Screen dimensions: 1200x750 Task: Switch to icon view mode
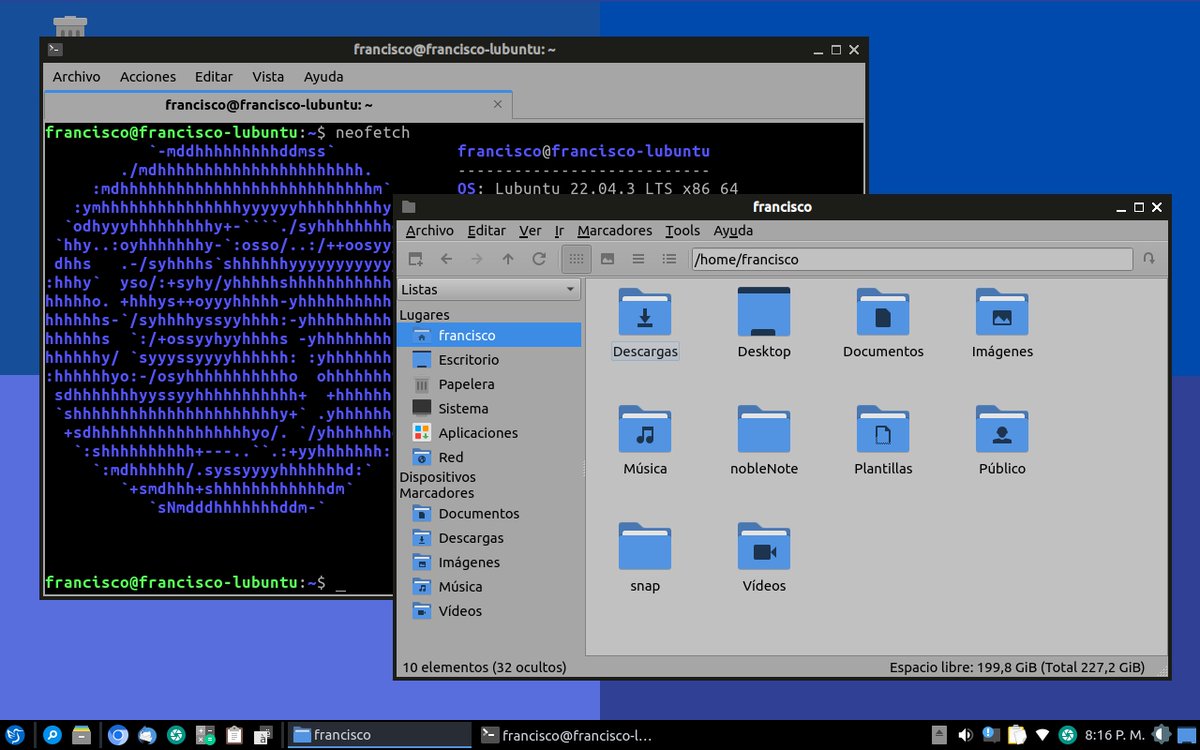coord(576,259)
